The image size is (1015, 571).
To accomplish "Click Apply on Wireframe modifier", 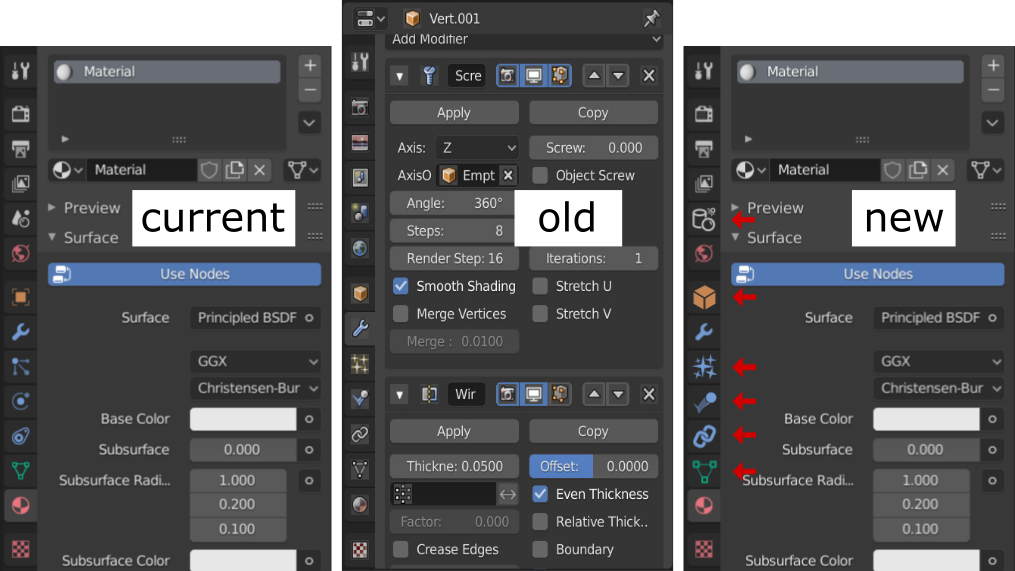I will point(454,431).
